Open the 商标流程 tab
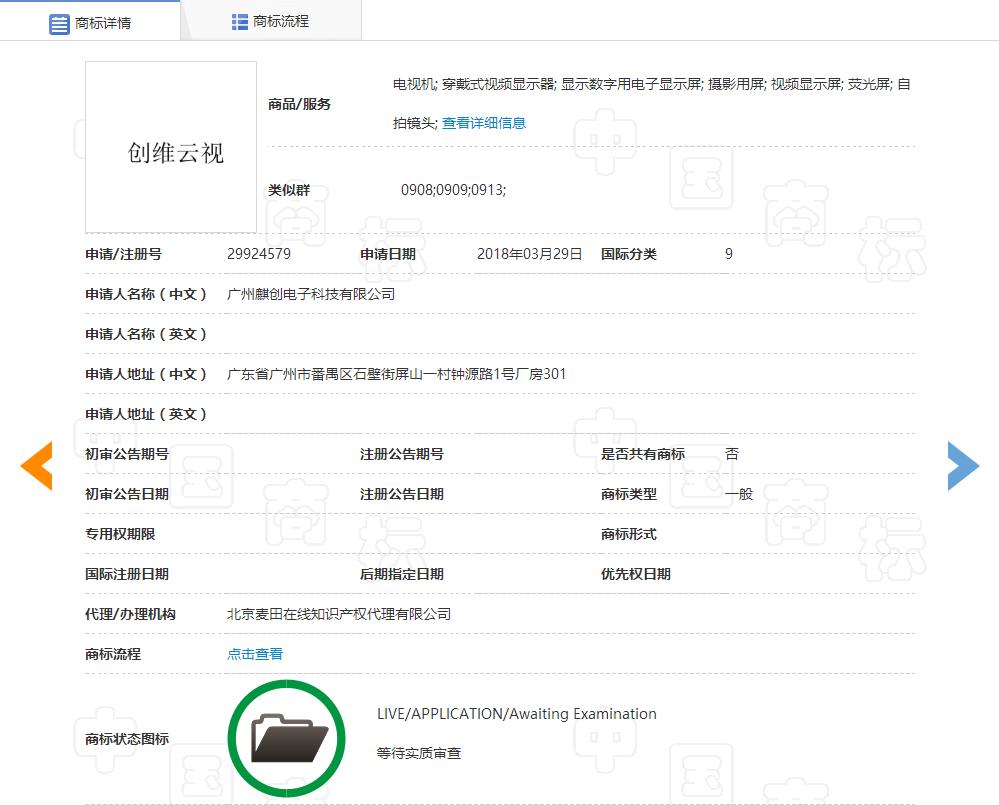The width and height of the screenshot is (999, 805). (x=281, y=21)
